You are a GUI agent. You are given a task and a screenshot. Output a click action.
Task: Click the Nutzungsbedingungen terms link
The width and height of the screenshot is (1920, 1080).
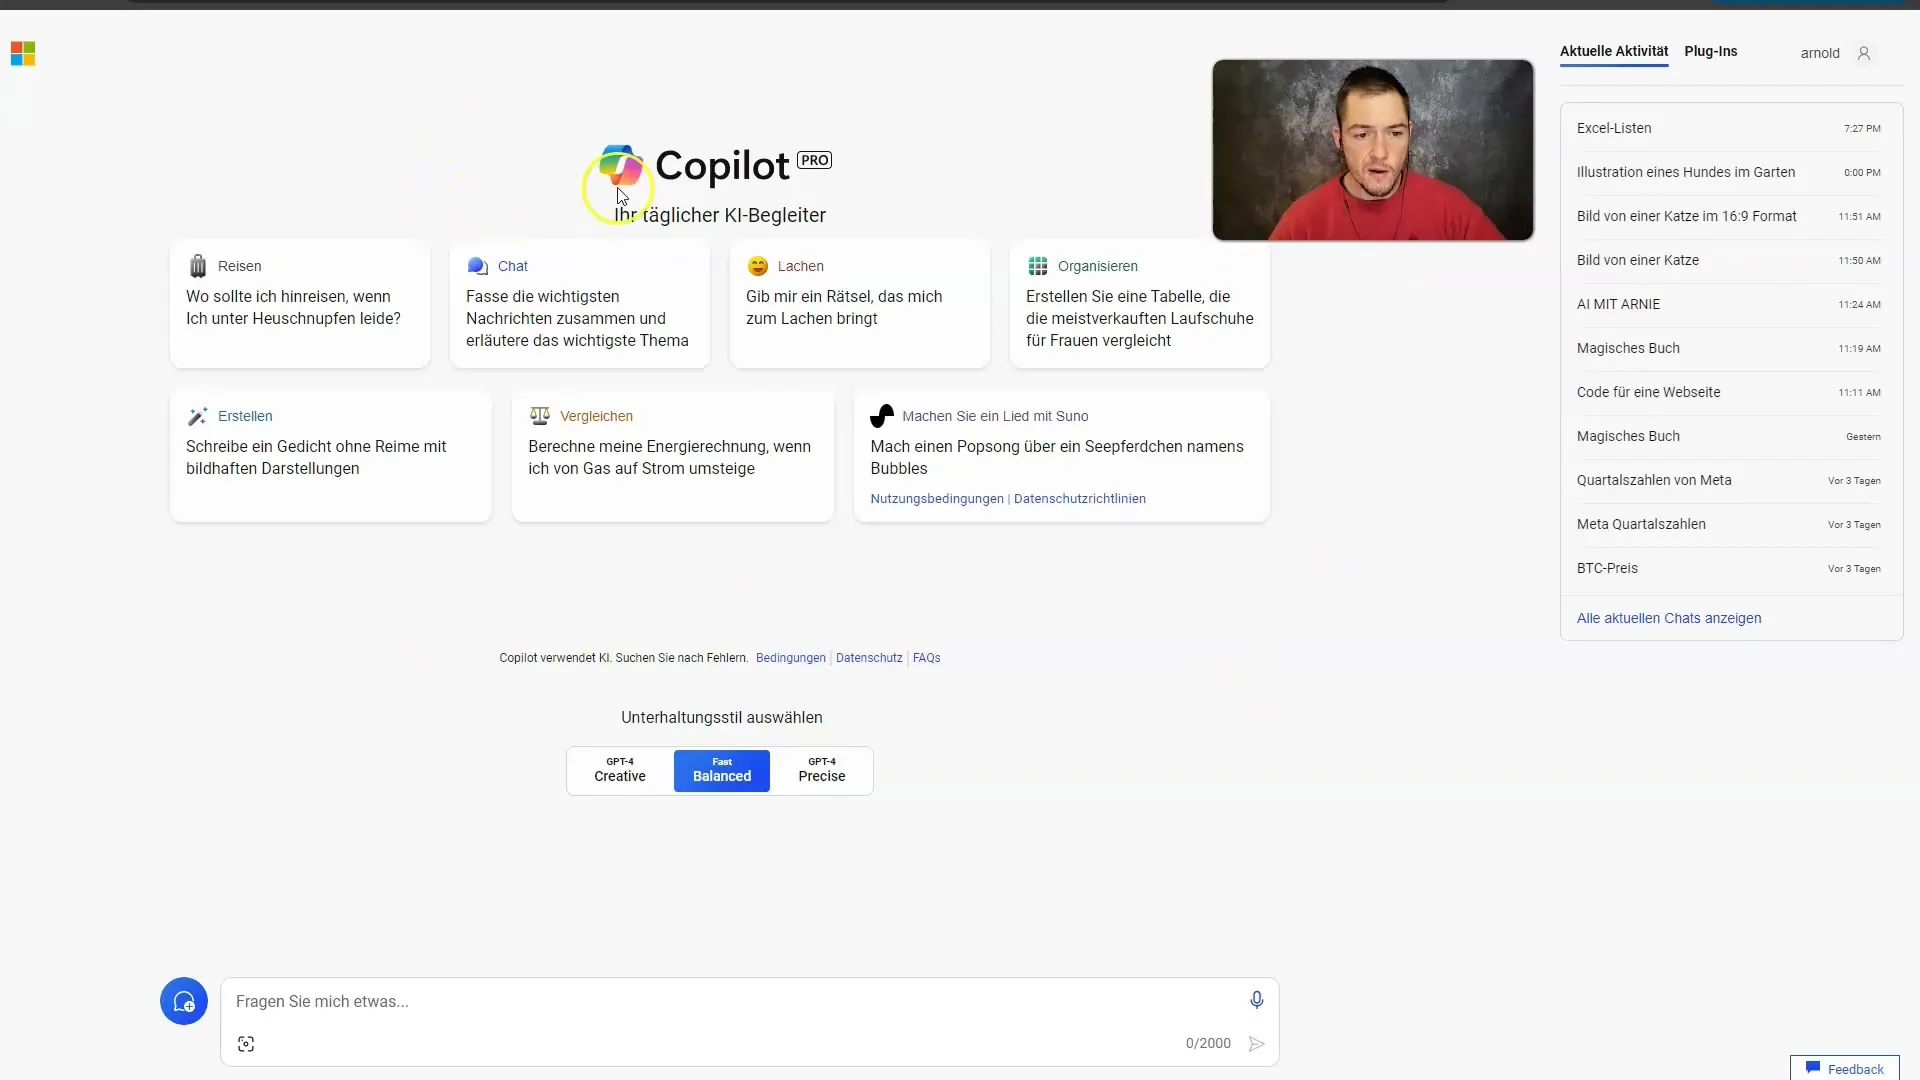point(938,498)
